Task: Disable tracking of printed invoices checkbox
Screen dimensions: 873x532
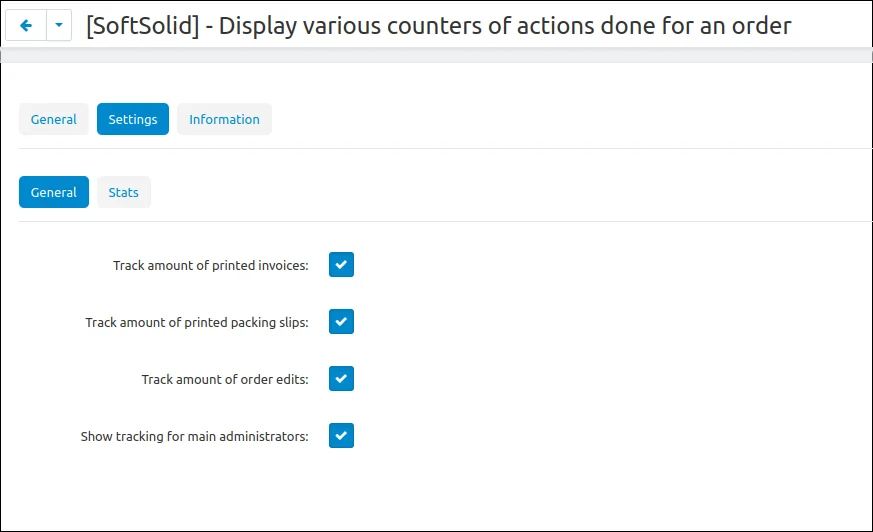Action: 341,265
